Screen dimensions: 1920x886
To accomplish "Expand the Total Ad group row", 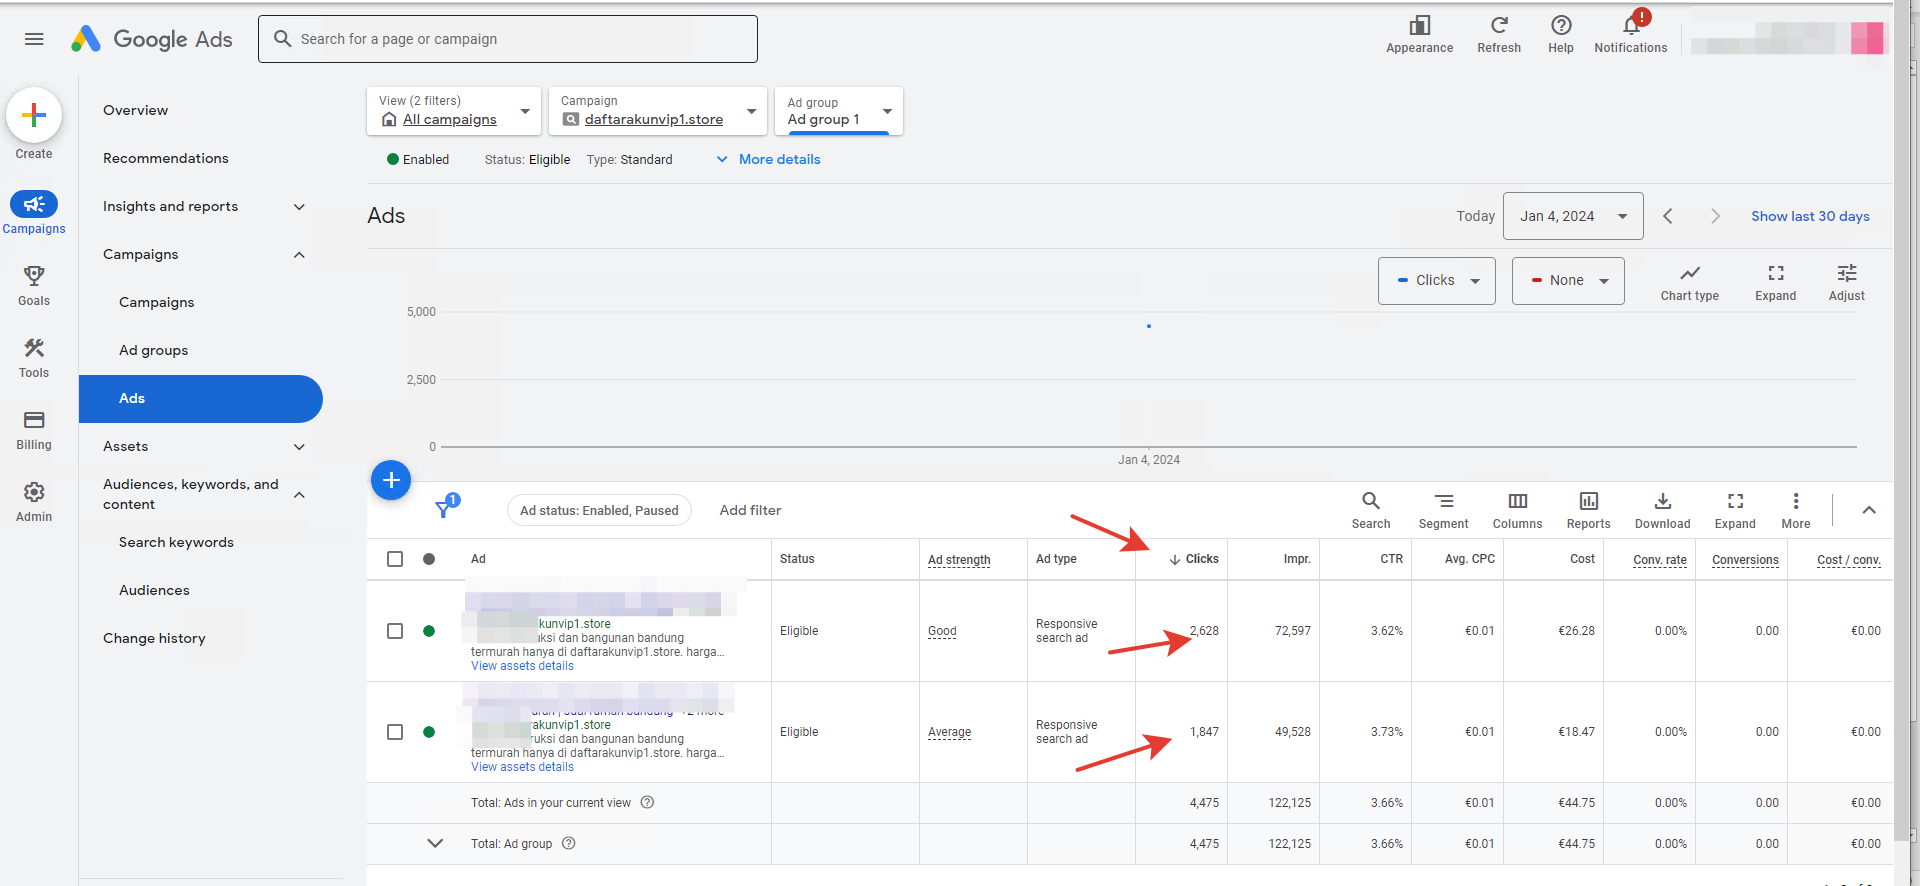I will tap(435, 843).
